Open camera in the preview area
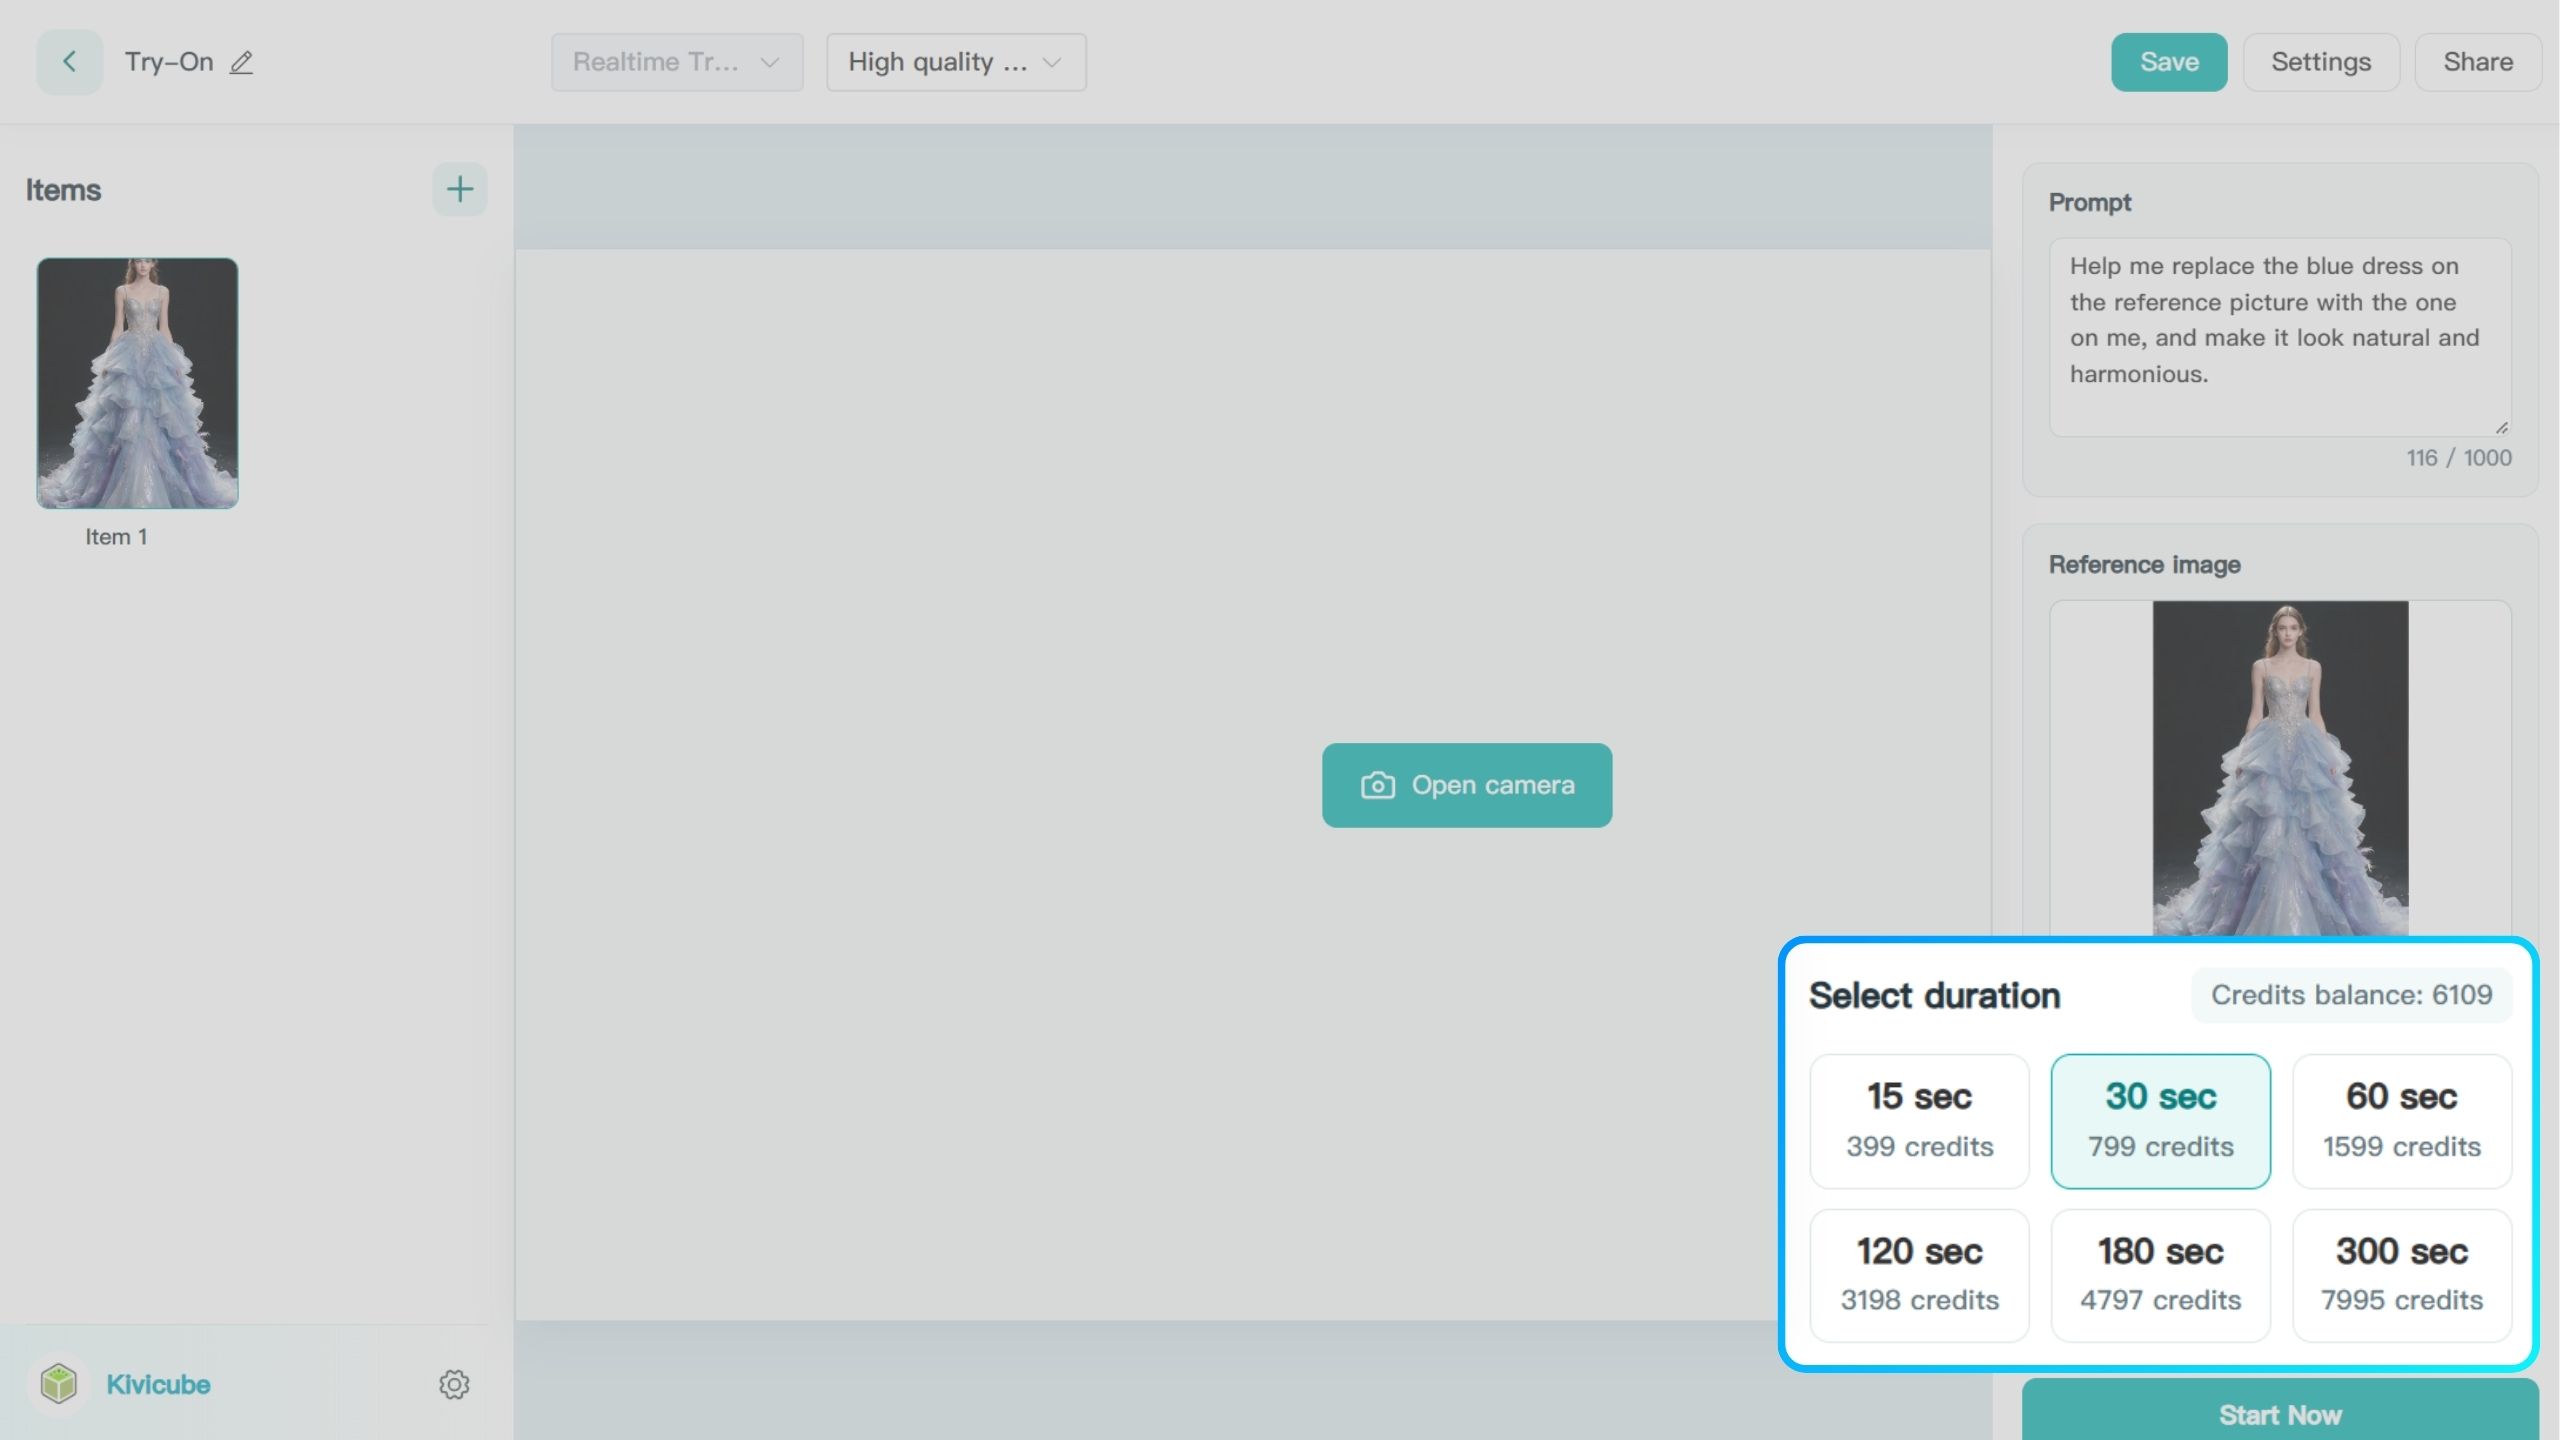2560x1440 pixels. click(1466, 785)
